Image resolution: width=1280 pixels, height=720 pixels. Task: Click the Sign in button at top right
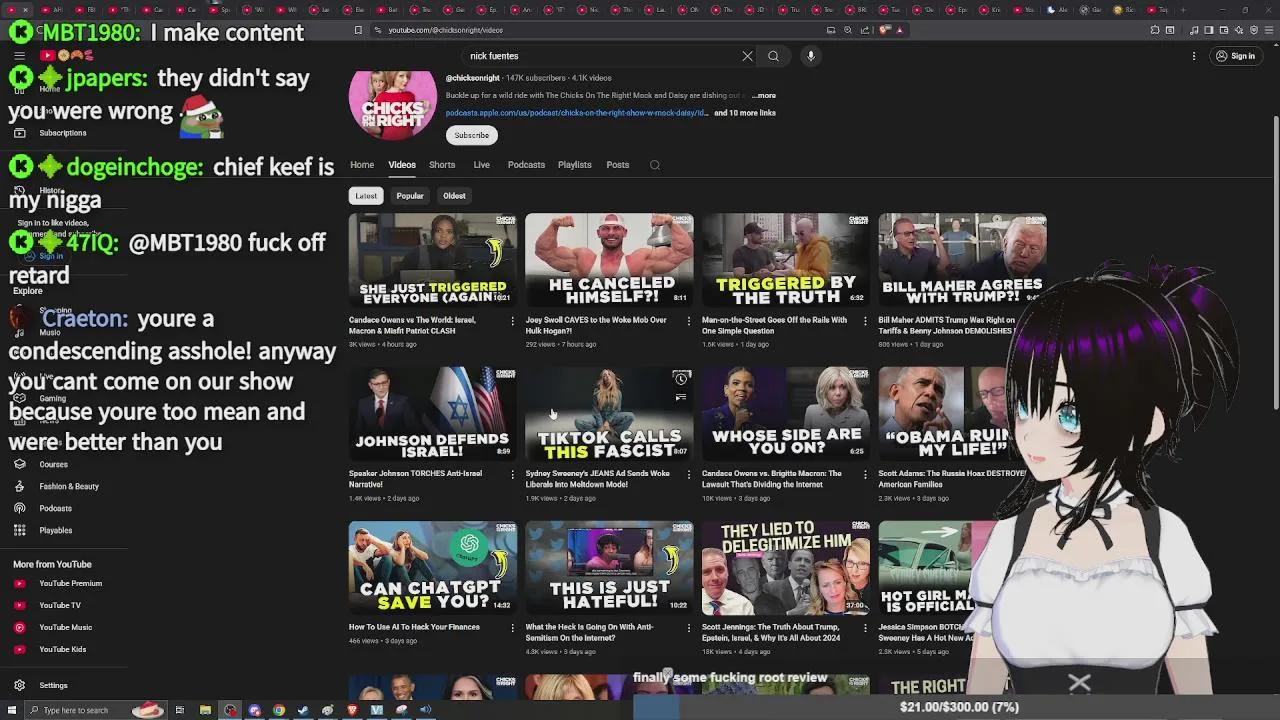(1236, 56)
